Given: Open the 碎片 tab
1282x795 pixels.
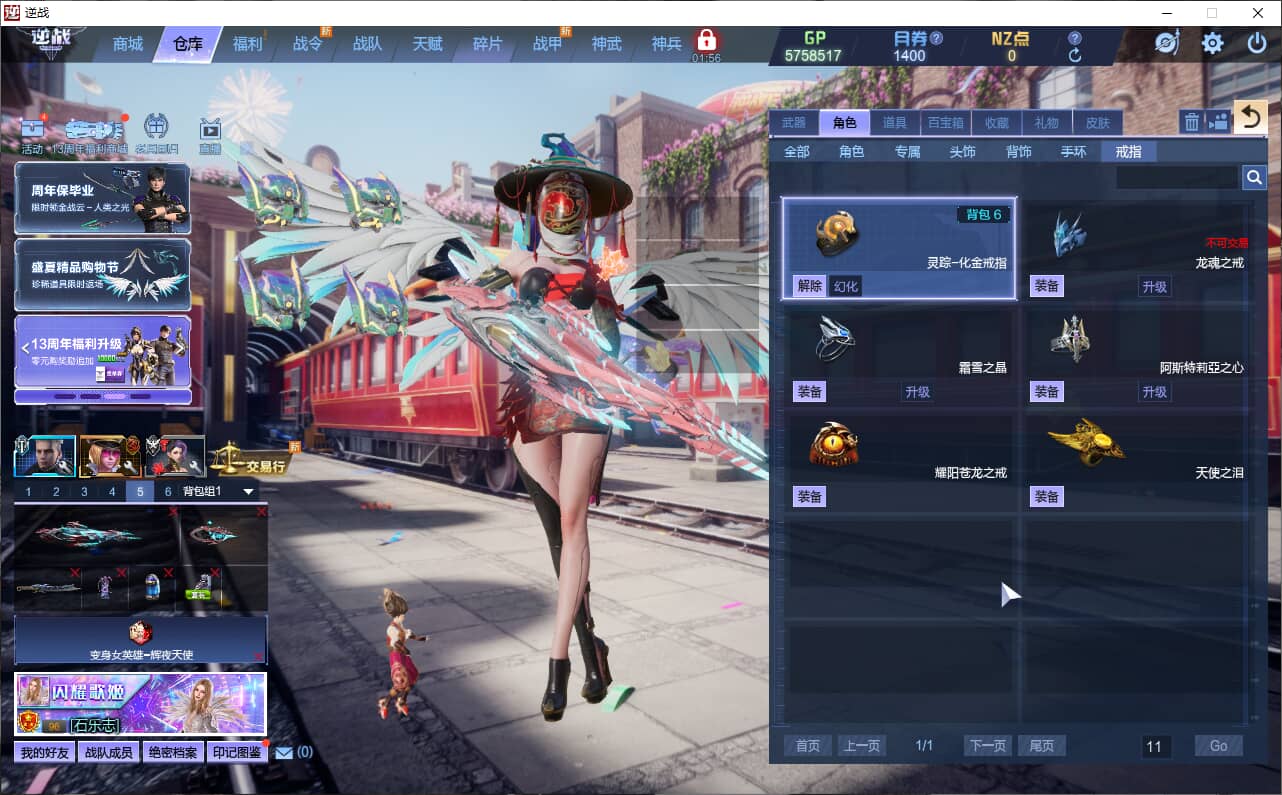Looking at the screenshot, I should point(487,44).
